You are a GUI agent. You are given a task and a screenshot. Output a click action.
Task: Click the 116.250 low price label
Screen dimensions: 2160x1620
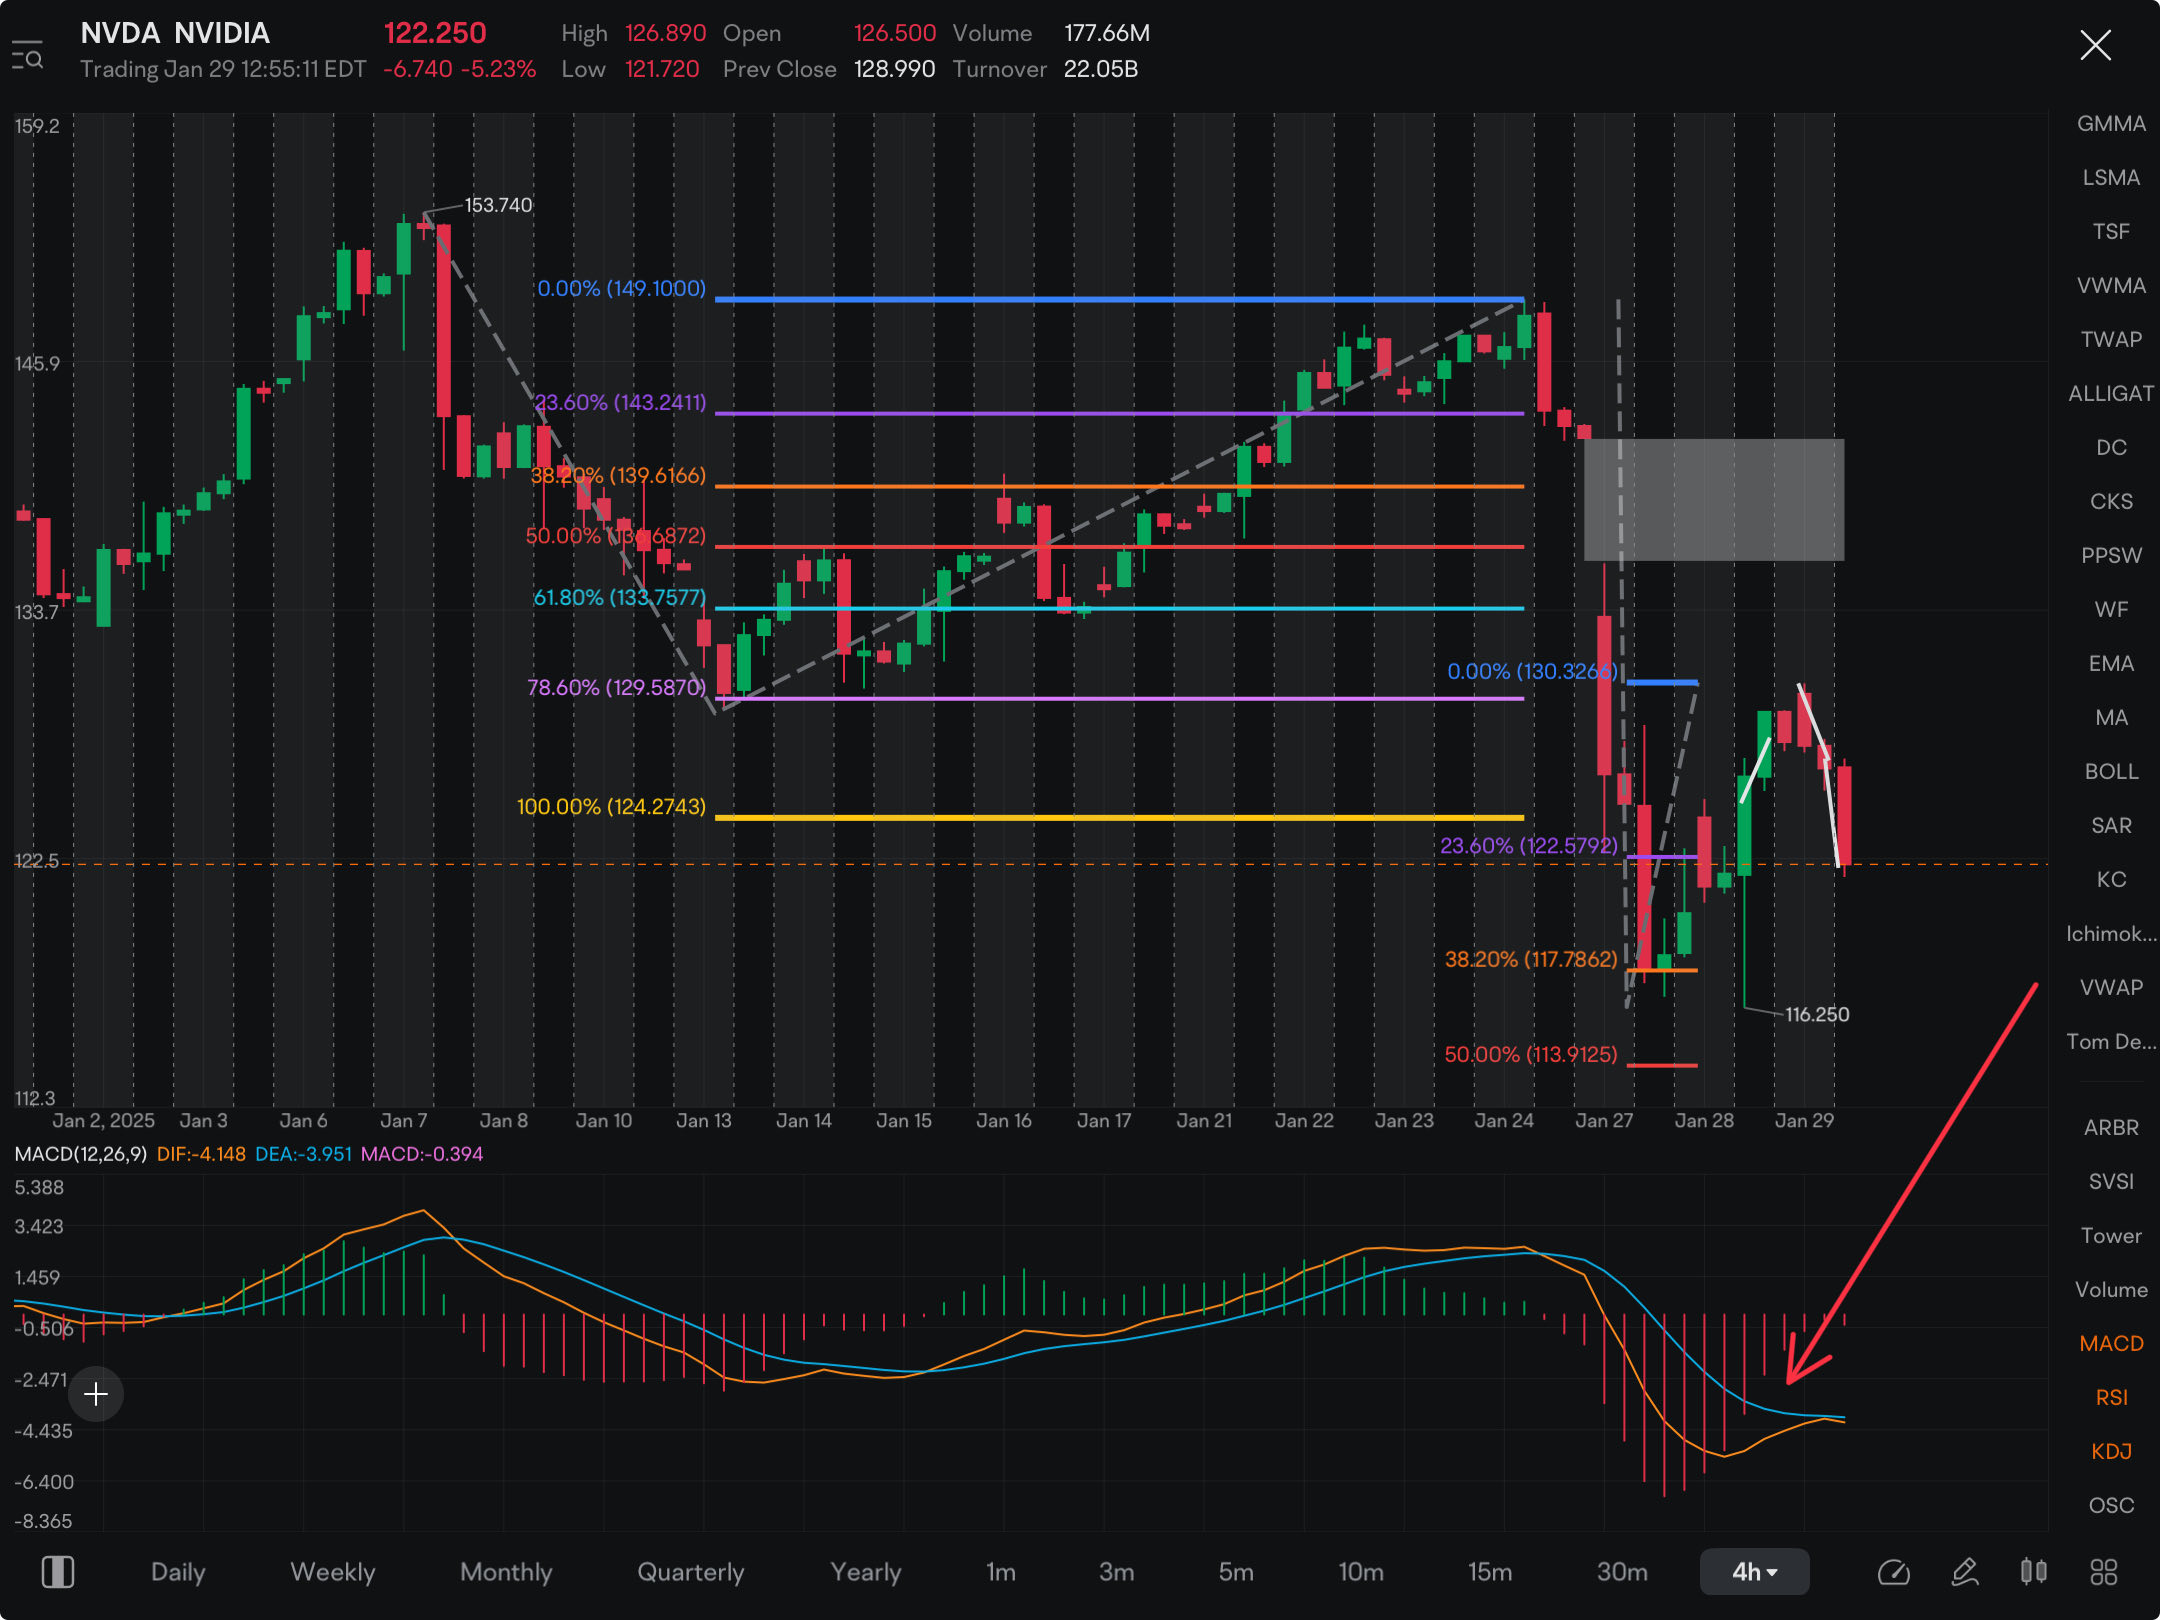point(1817,1014)
